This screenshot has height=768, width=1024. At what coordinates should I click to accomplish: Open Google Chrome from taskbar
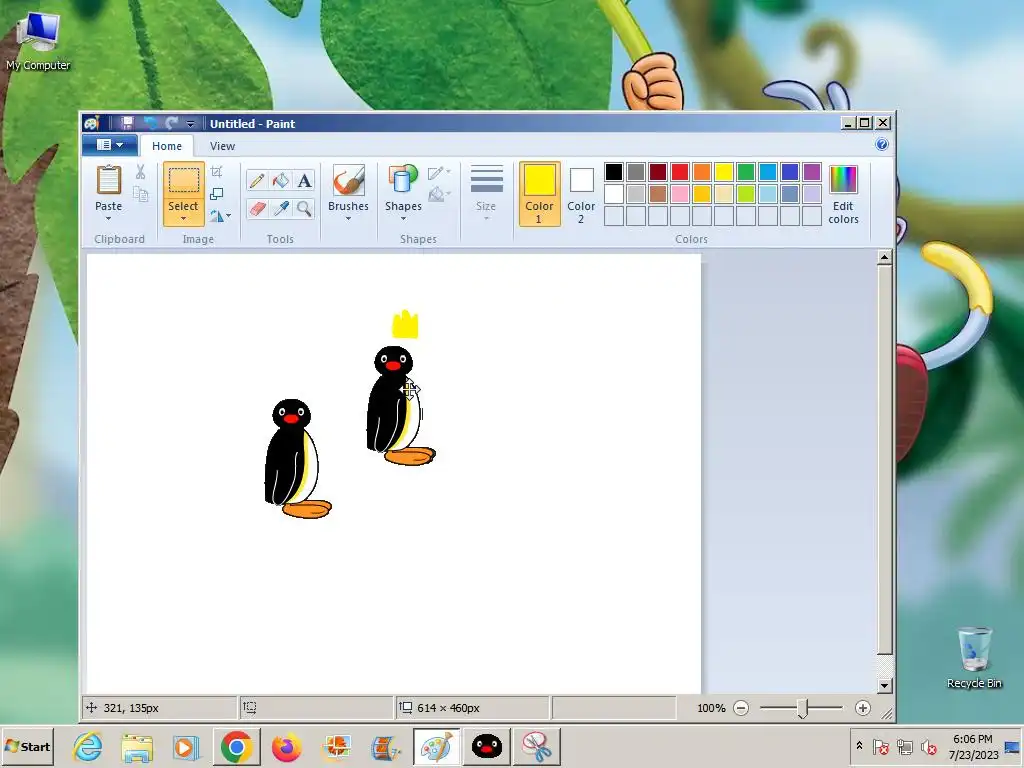236,746
